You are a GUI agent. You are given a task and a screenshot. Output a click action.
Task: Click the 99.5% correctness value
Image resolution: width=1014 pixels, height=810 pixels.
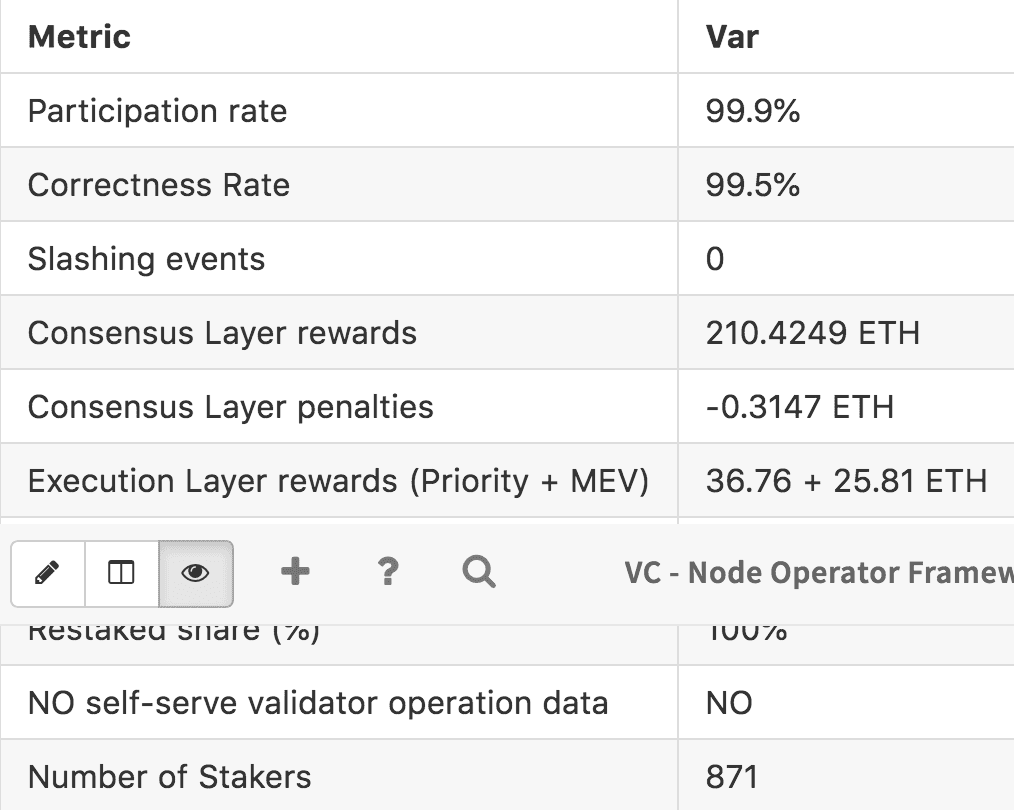coord(752,185)
